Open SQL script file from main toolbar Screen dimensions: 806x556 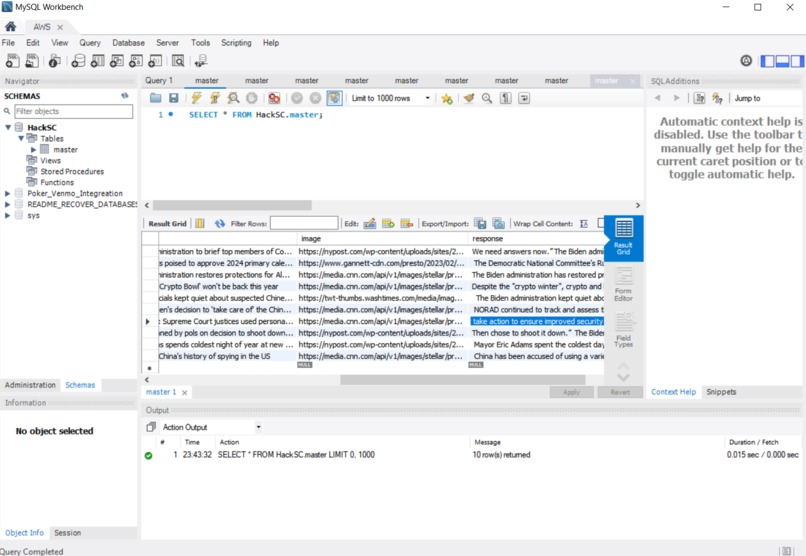32,61
